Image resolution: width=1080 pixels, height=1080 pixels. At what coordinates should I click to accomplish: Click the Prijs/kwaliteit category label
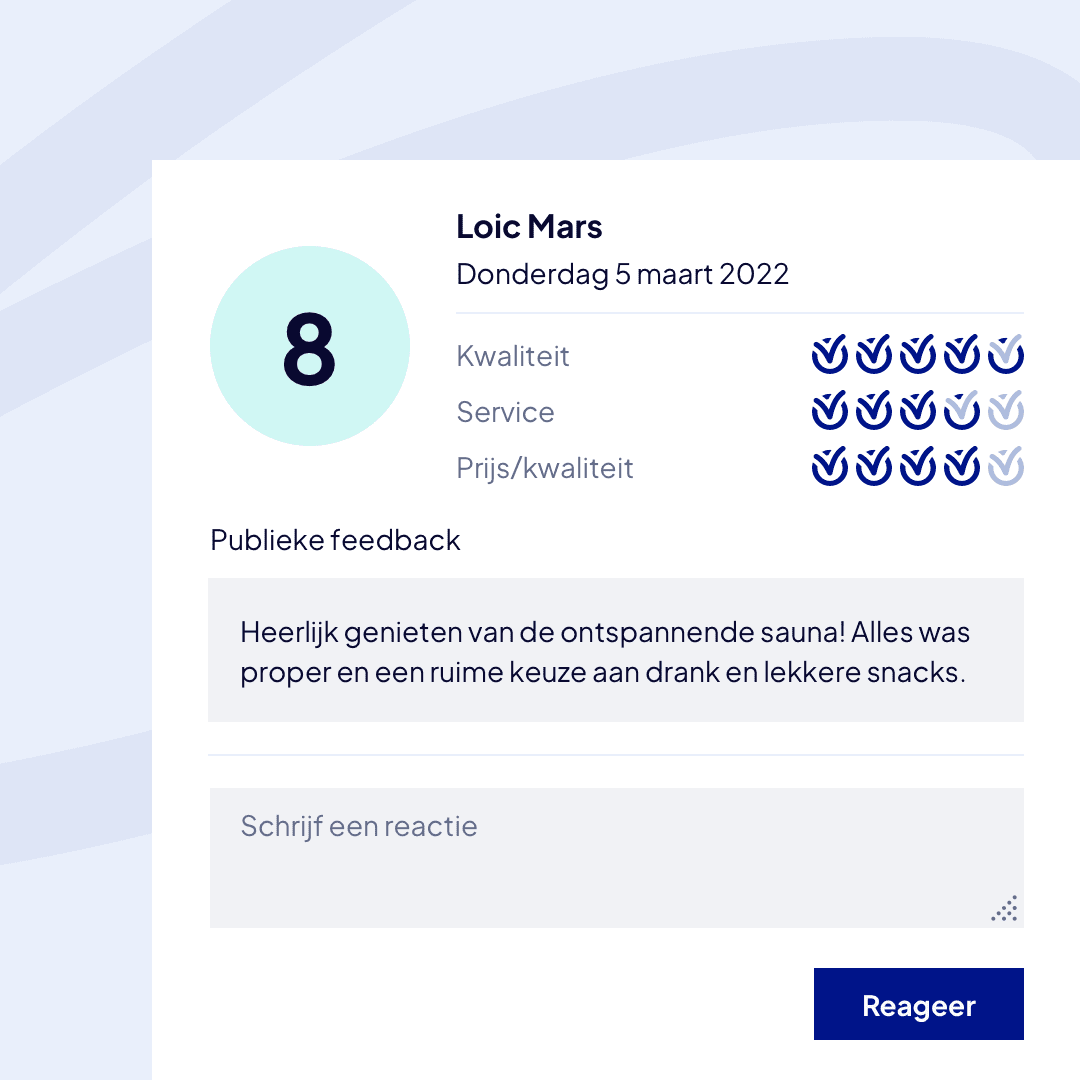(545, 468)
